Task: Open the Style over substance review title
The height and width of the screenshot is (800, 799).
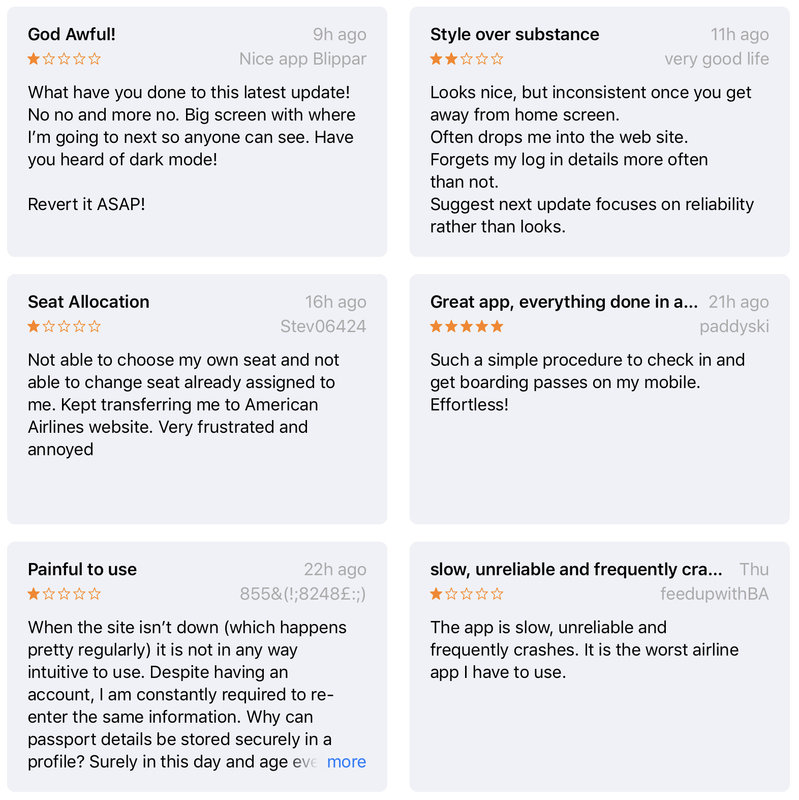Action: coord(514,34)
